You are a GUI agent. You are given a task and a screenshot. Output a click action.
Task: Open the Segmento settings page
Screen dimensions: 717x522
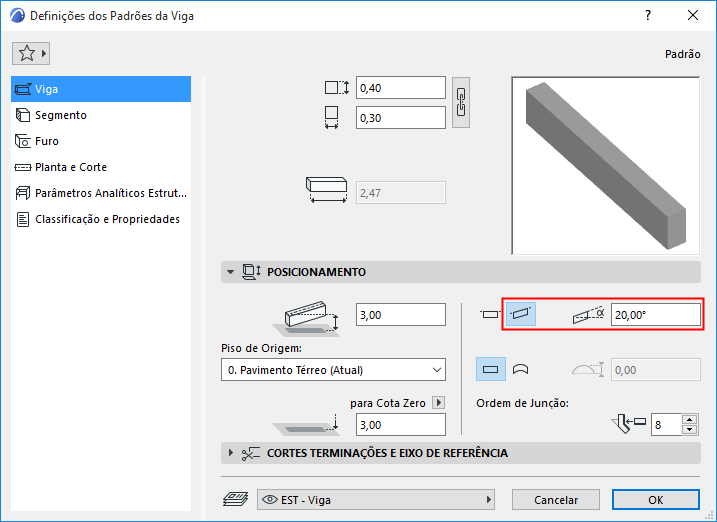[x=60, y=115]
